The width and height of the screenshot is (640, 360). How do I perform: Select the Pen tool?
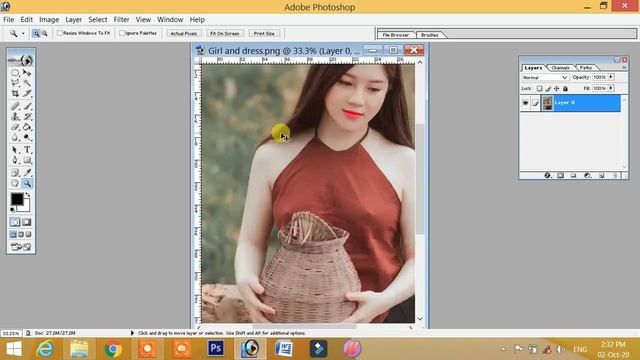tap(15, 160)
